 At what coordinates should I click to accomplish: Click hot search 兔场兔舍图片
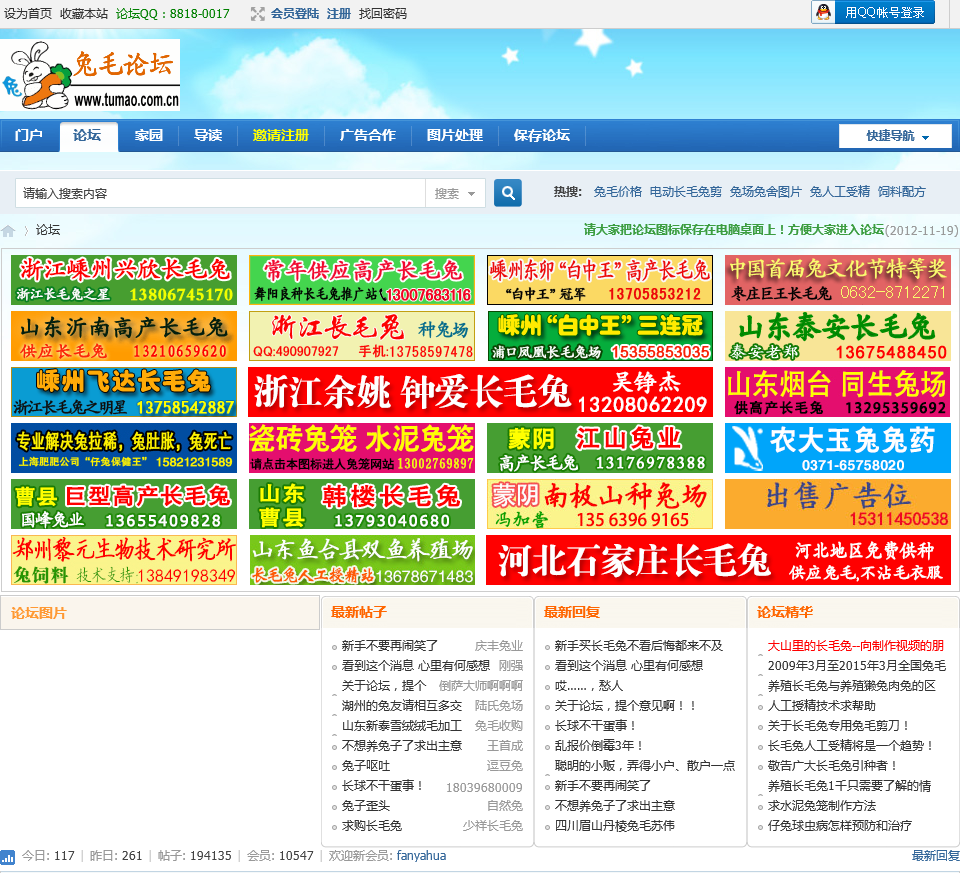coord(765,192)
